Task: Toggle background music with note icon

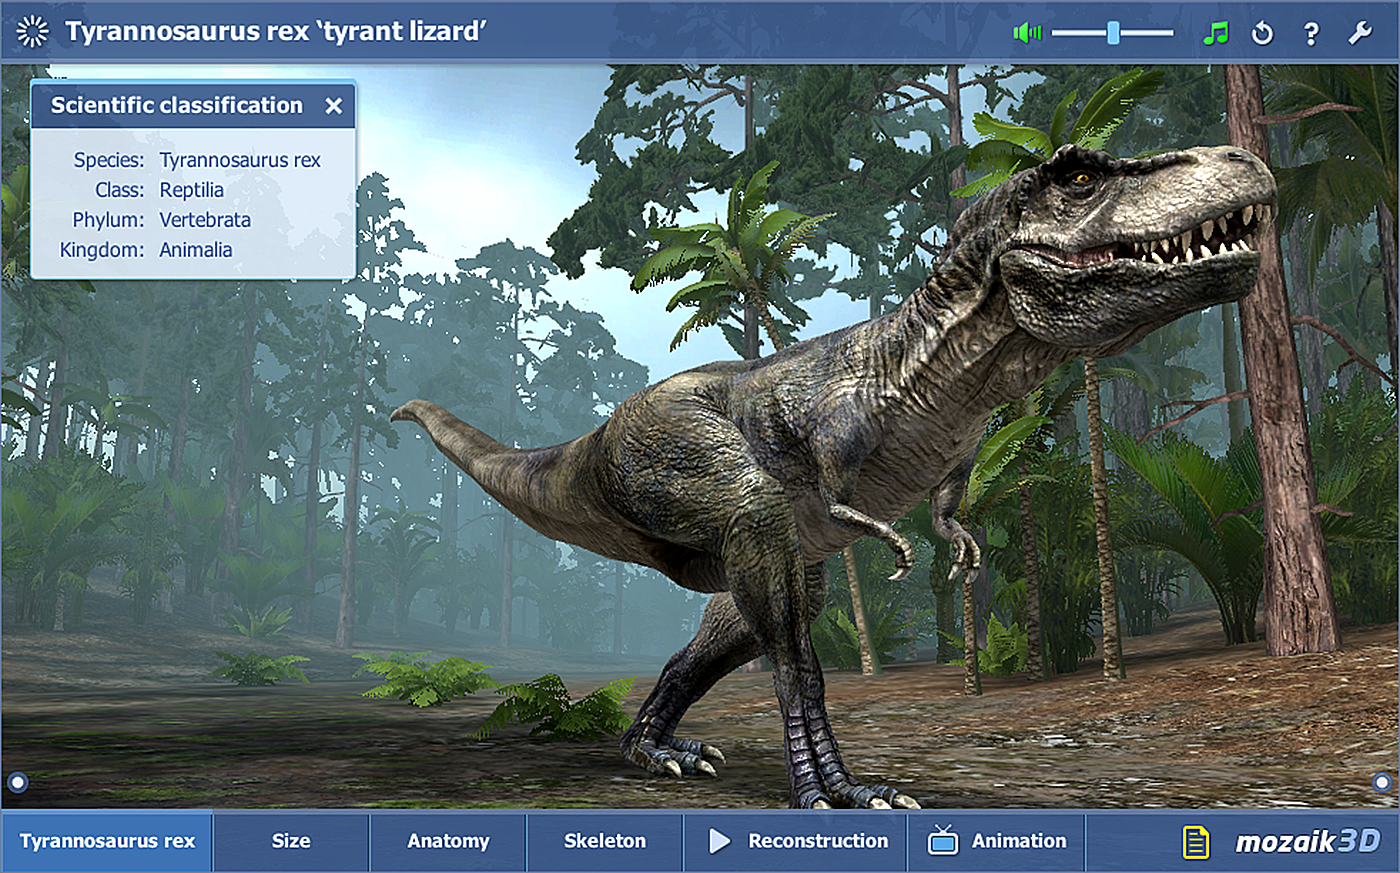Action: click(1215, 33)
